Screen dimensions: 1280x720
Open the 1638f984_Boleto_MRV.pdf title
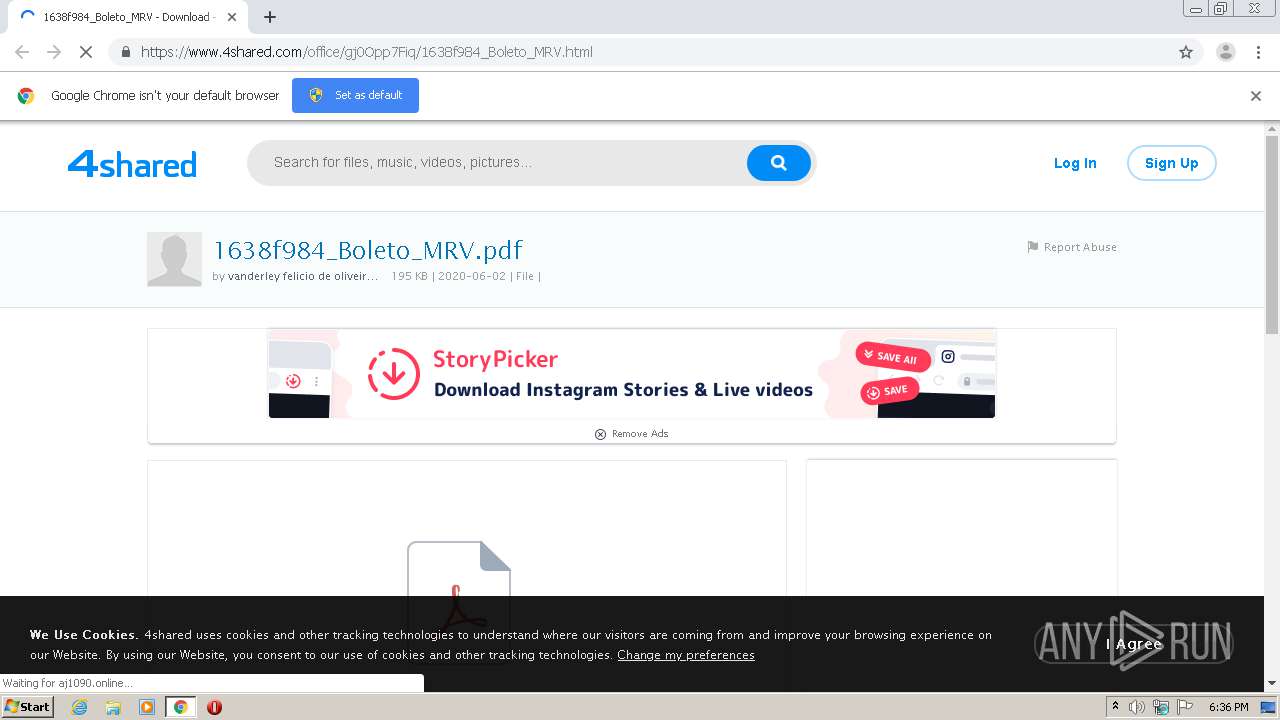click(368, 250)
